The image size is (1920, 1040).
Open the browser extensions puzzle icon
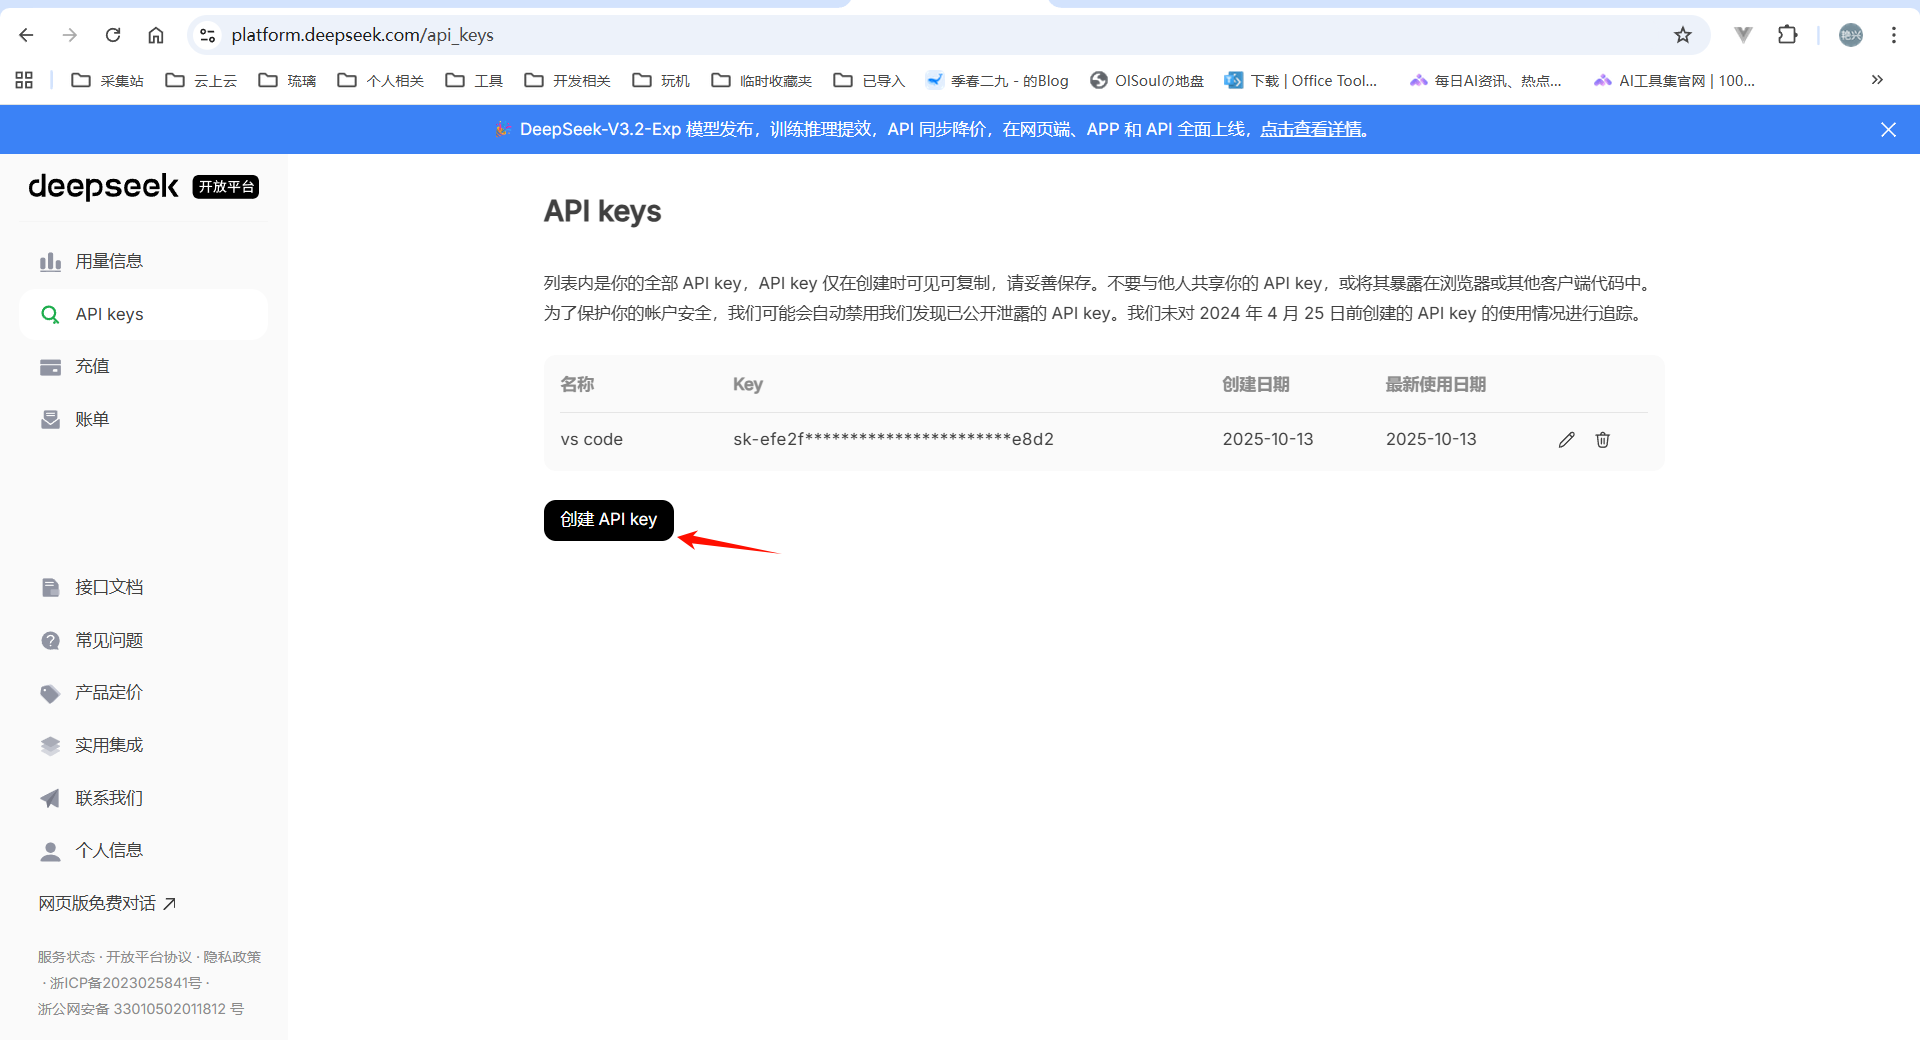(x=1788, y=35)
